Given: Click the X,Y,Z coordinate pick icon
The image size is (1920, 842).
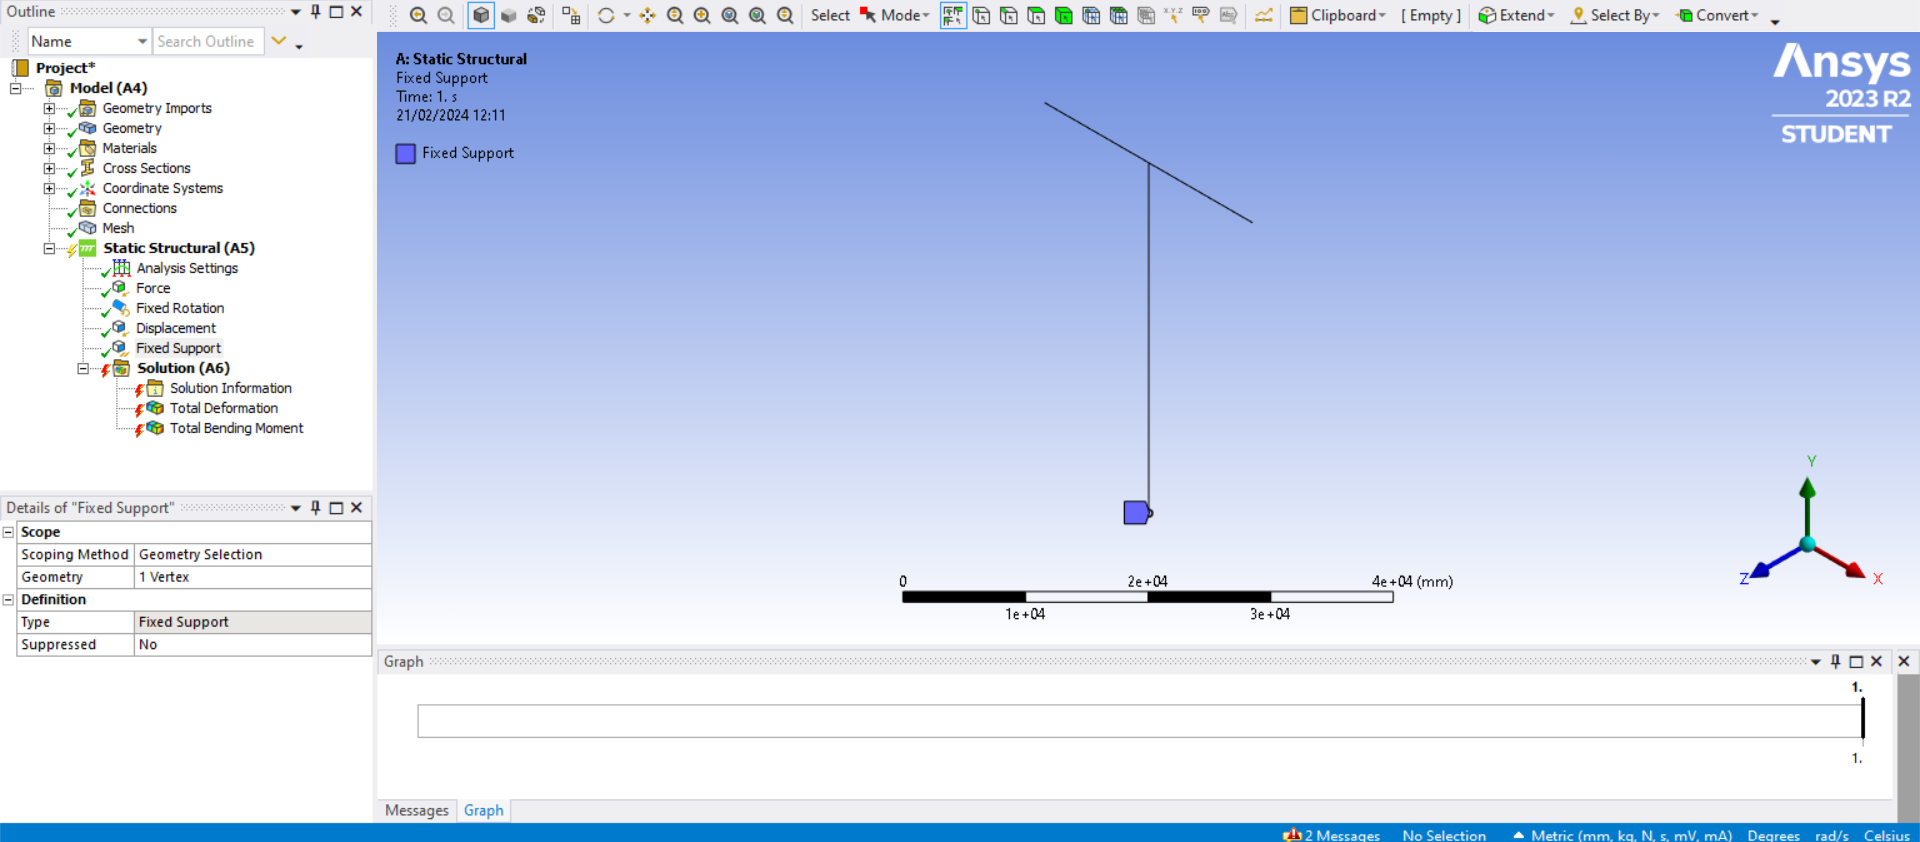Looking at the screenshot, I should pos(1173,15).
